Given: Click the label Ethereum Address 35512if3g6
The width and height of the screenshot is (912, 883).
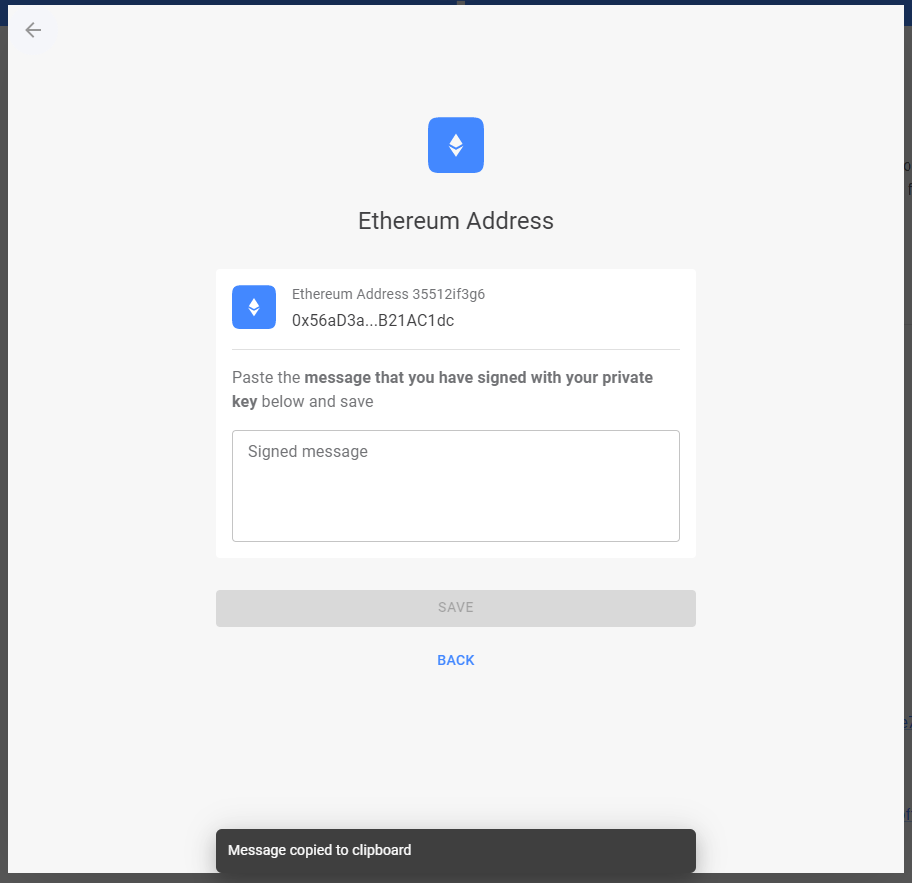Looking at the screenshot, I should pyautogui.click(x=388, y=294).
